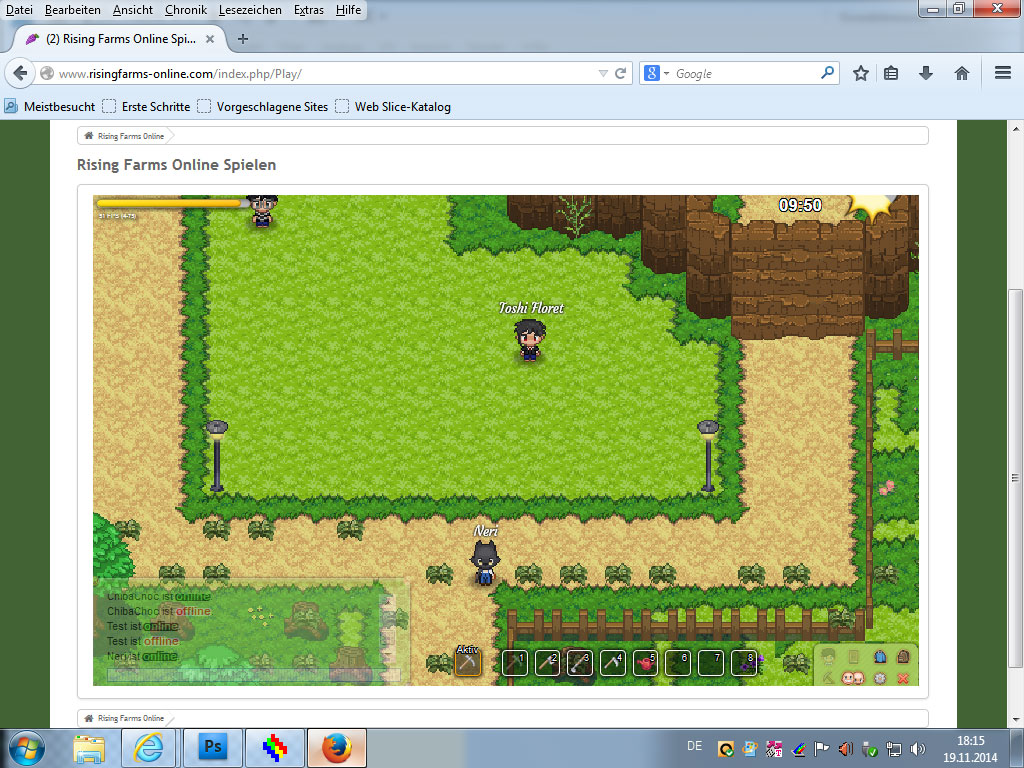Image resolution: width=1024 pixels, height=768 pixels.
Task: Open the Lesezeichen menu
Action: (251, 9)
